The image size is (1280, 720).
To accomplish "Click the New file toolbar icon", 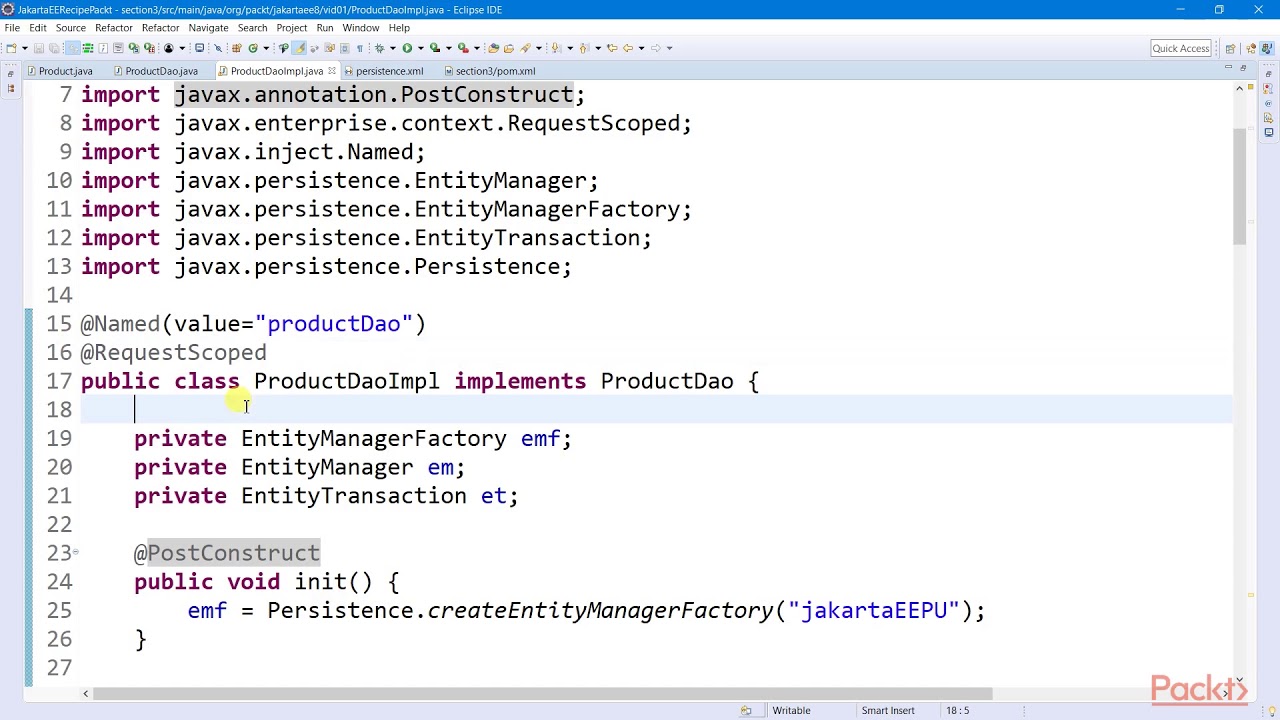I will (x=12, y=48).
